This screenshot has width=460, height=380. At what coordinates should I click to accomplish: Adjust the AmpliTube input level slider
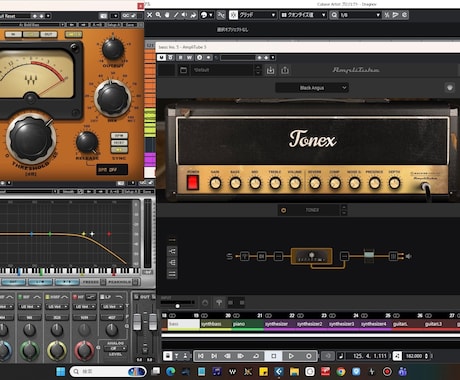178,305
